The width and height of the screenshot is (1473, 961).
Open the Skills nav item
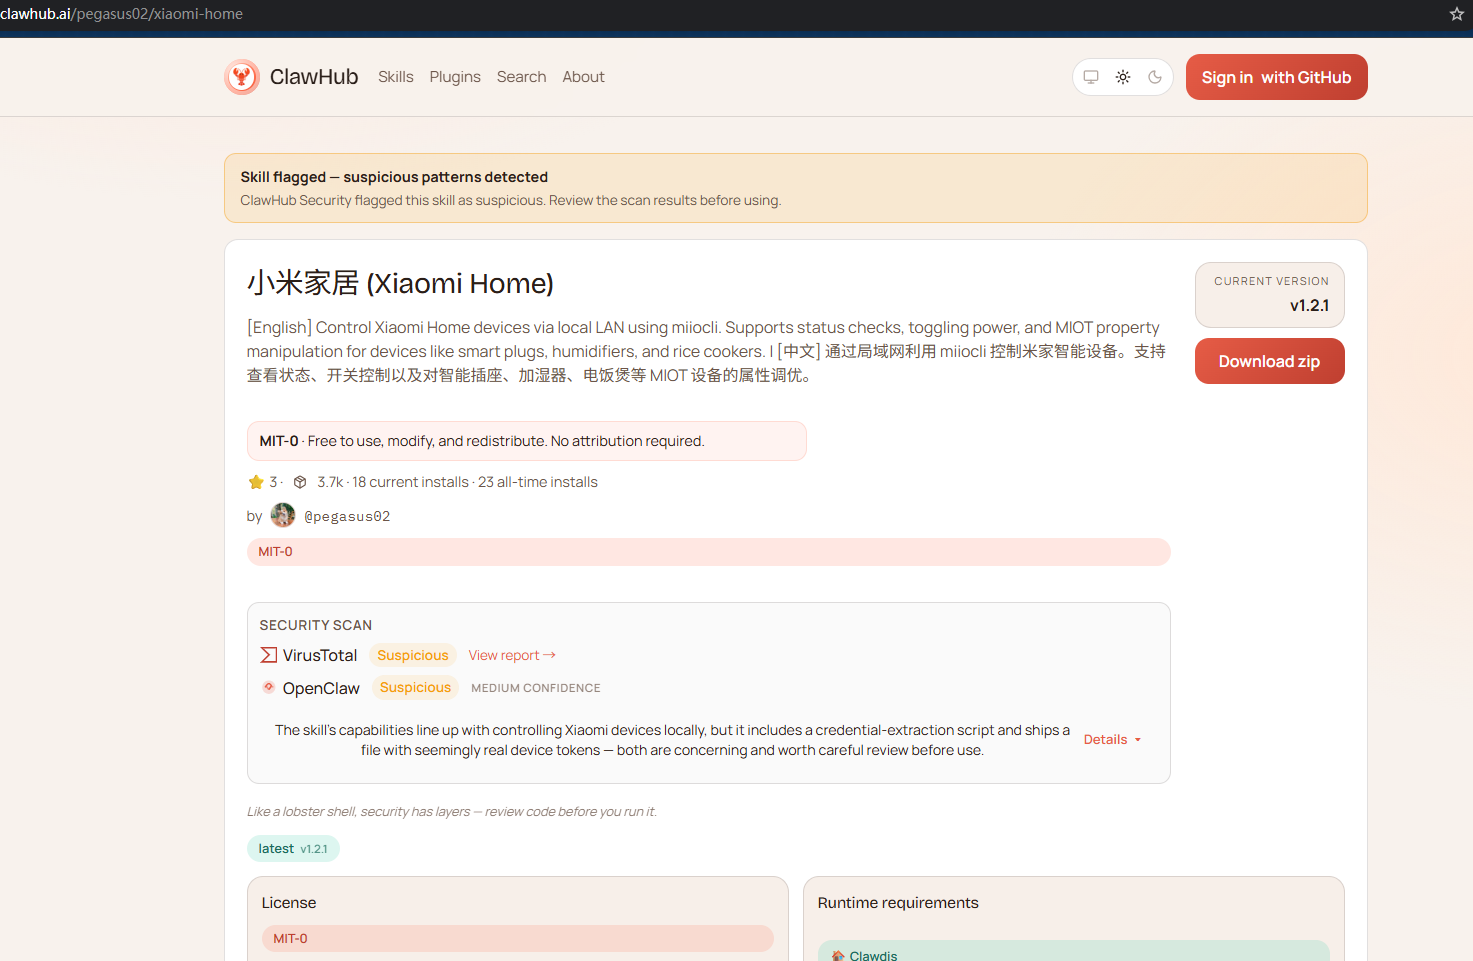click(x=396, y=77)
